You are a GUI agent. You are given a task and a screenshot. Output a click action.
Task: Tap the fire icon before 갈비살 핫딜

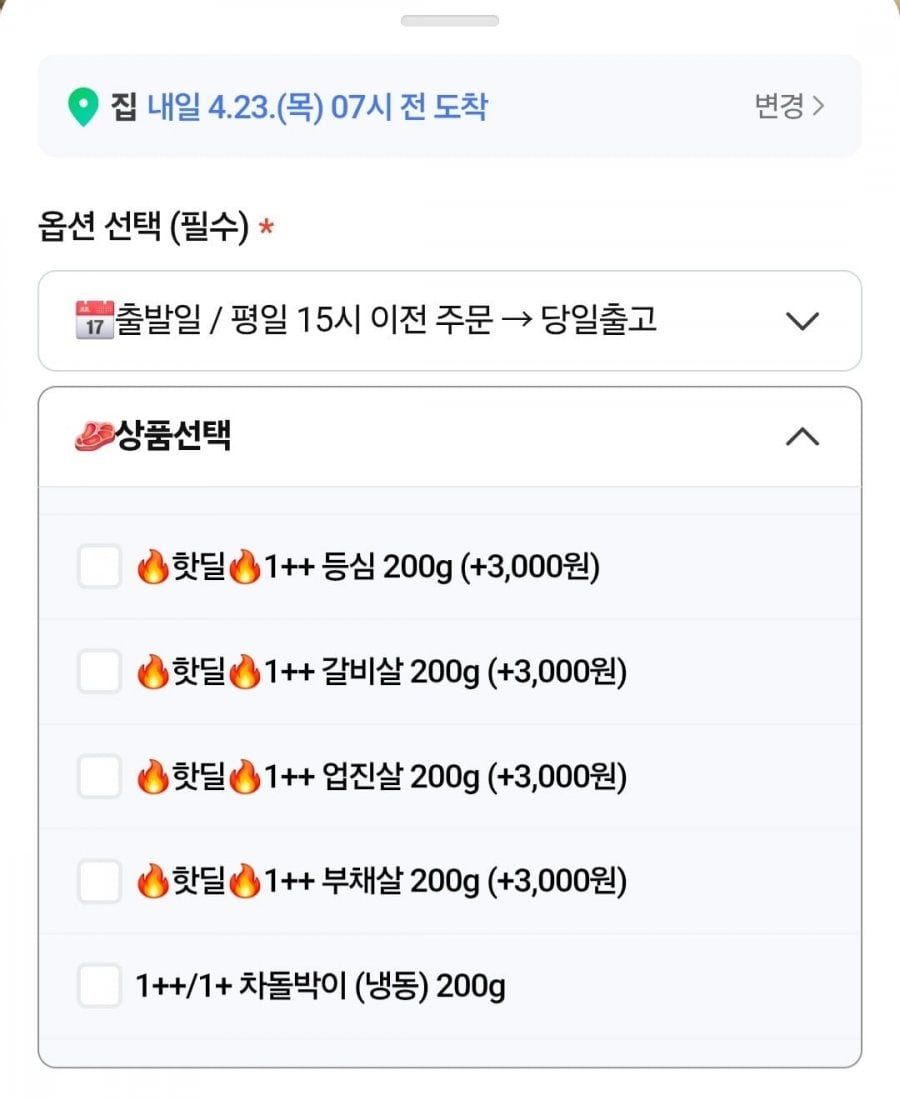pyautogui.click(x=153, y=673)
